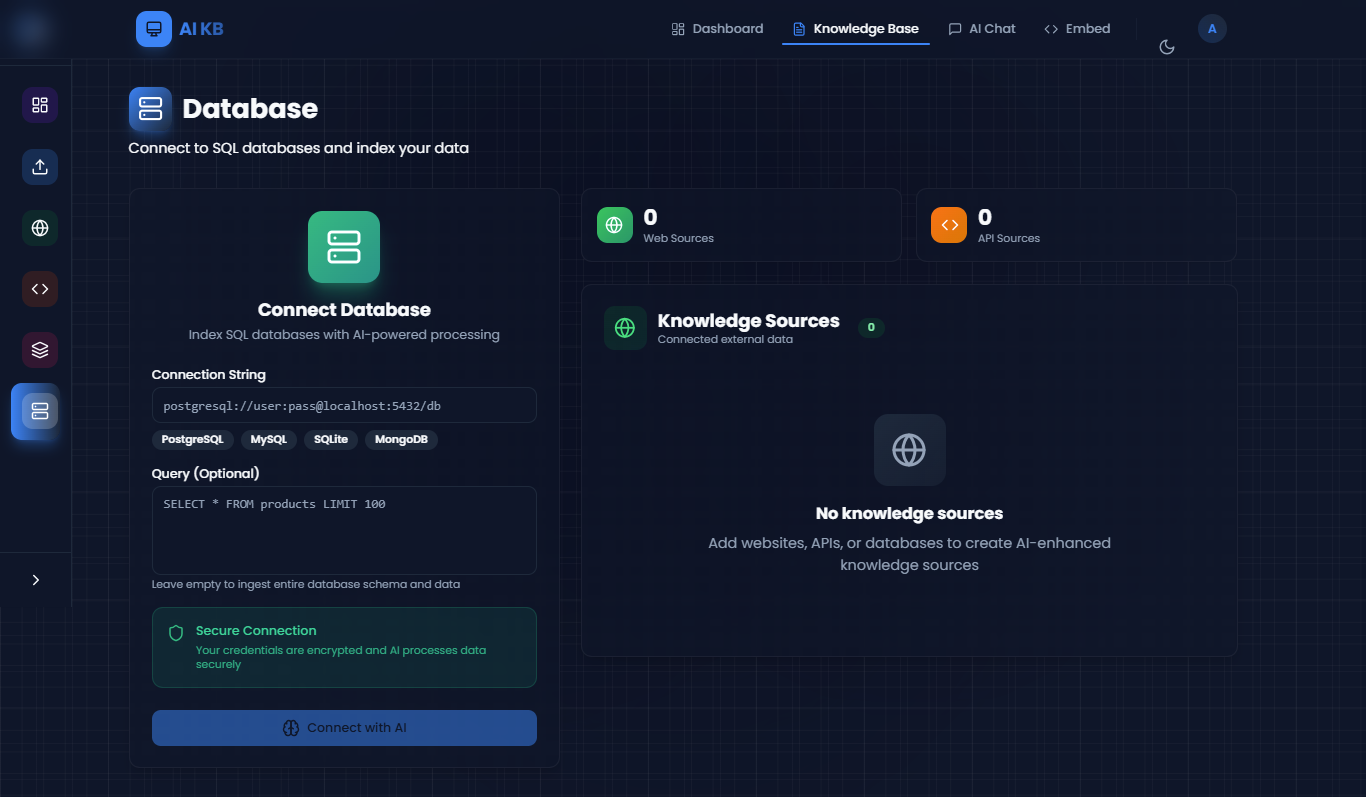Select the database sidebar icon
This screenshot has width=1366, height=797.
pos(40,411)
